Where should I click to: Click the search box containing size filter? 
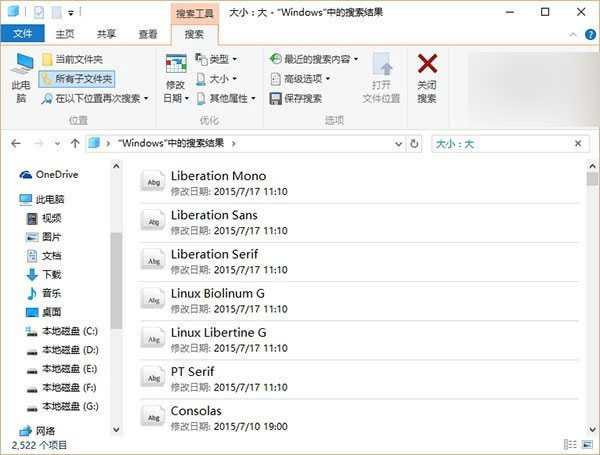click(502, 144)
